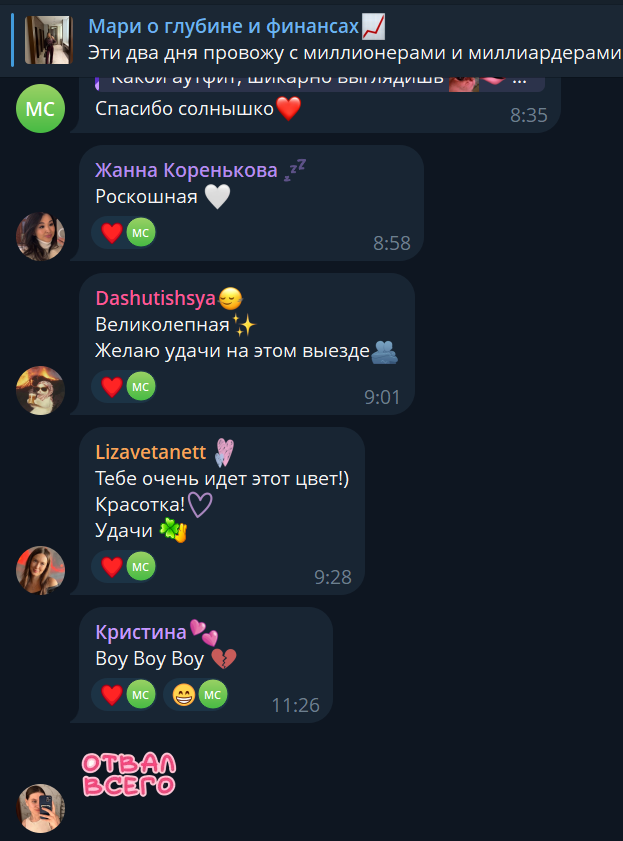The width and height of the screenshot is (623, 841).
Task: Open the pinned post thumbnail image
Action: [x=48, y=40]
